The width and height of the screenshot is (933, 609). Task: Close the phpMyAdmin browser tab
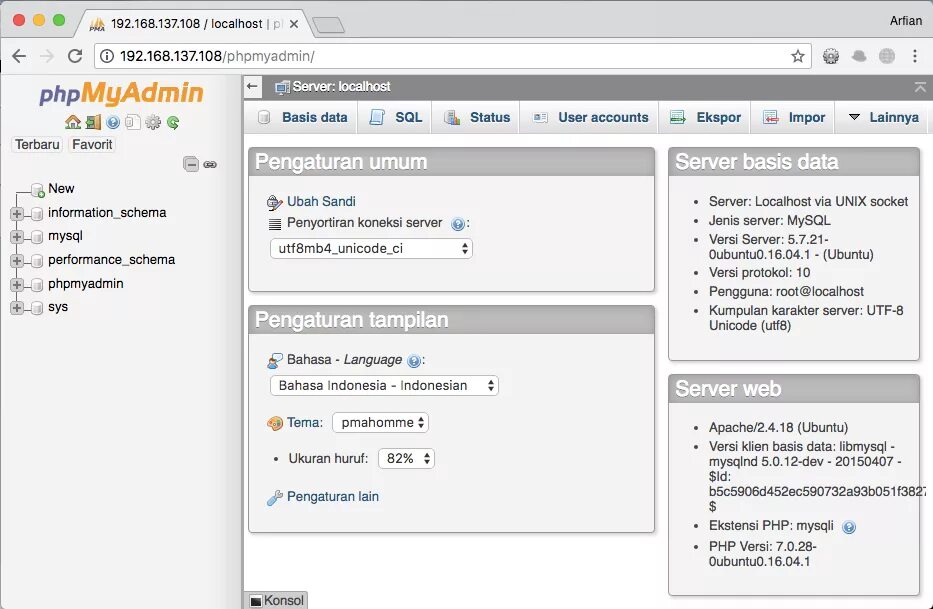coord(293,24)
